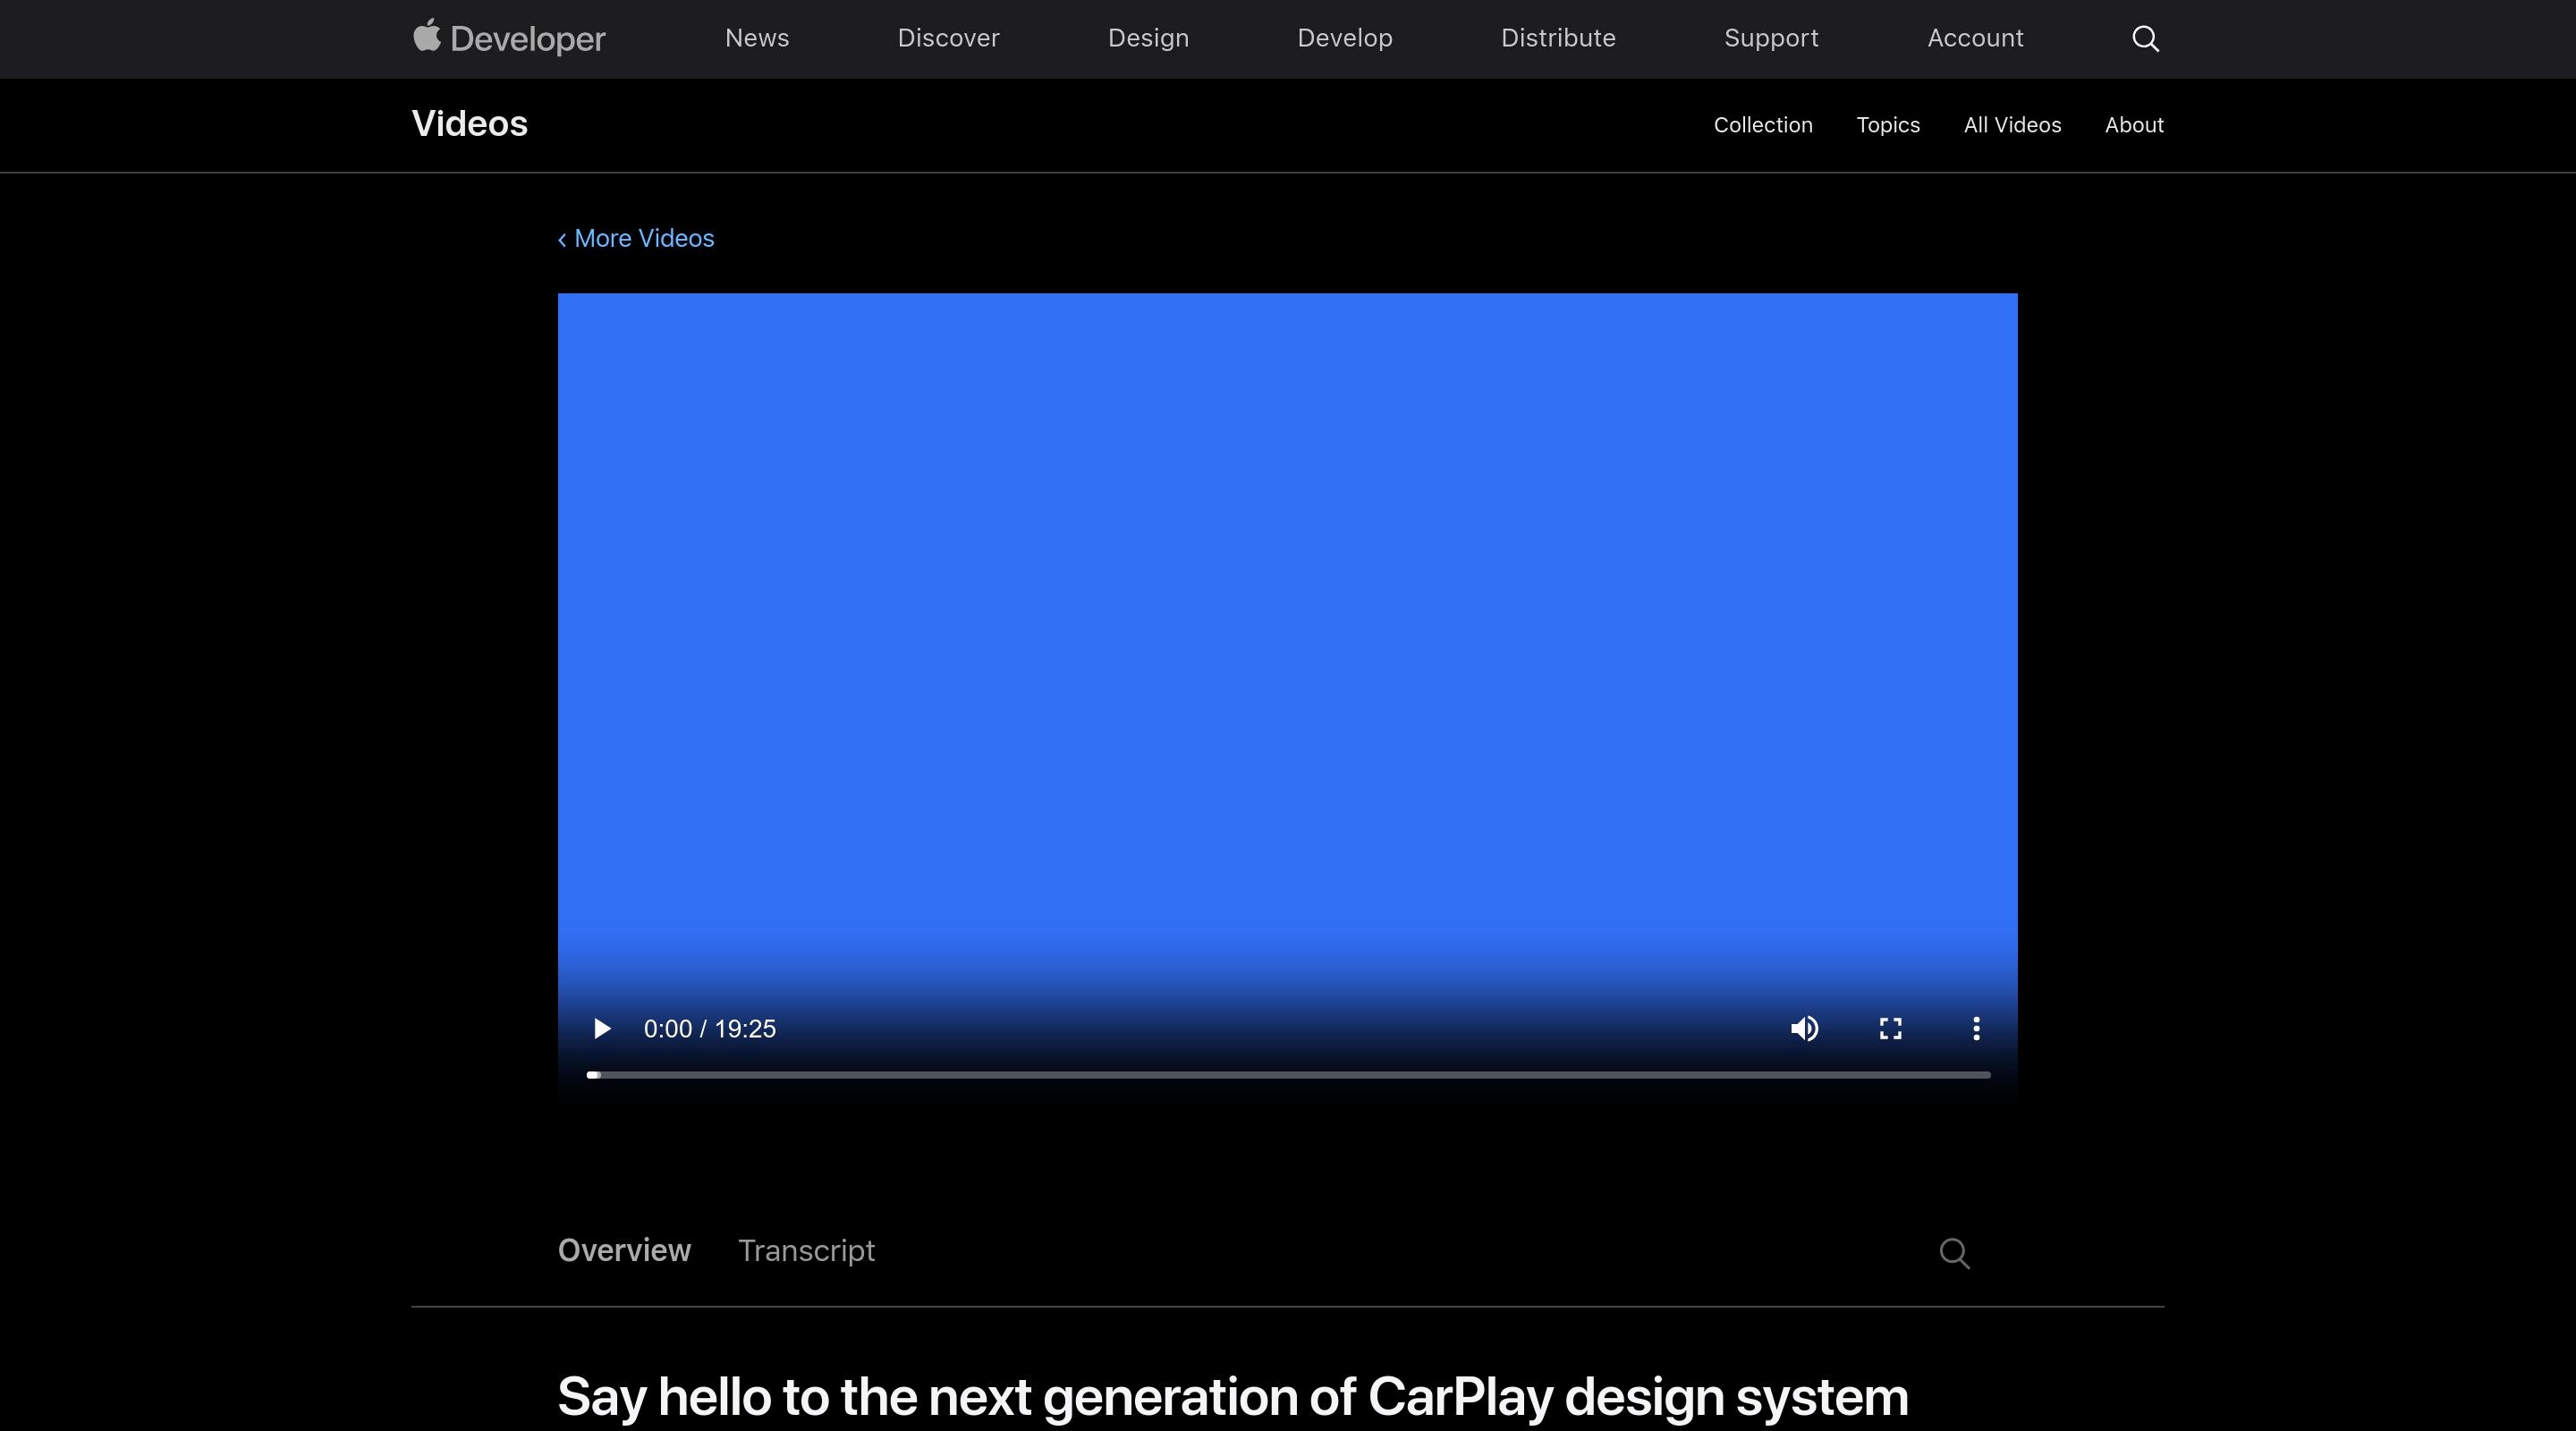Switch to the Transcript tab
Screen dimensions: 2576x1431
click(x=806, y=1251)
